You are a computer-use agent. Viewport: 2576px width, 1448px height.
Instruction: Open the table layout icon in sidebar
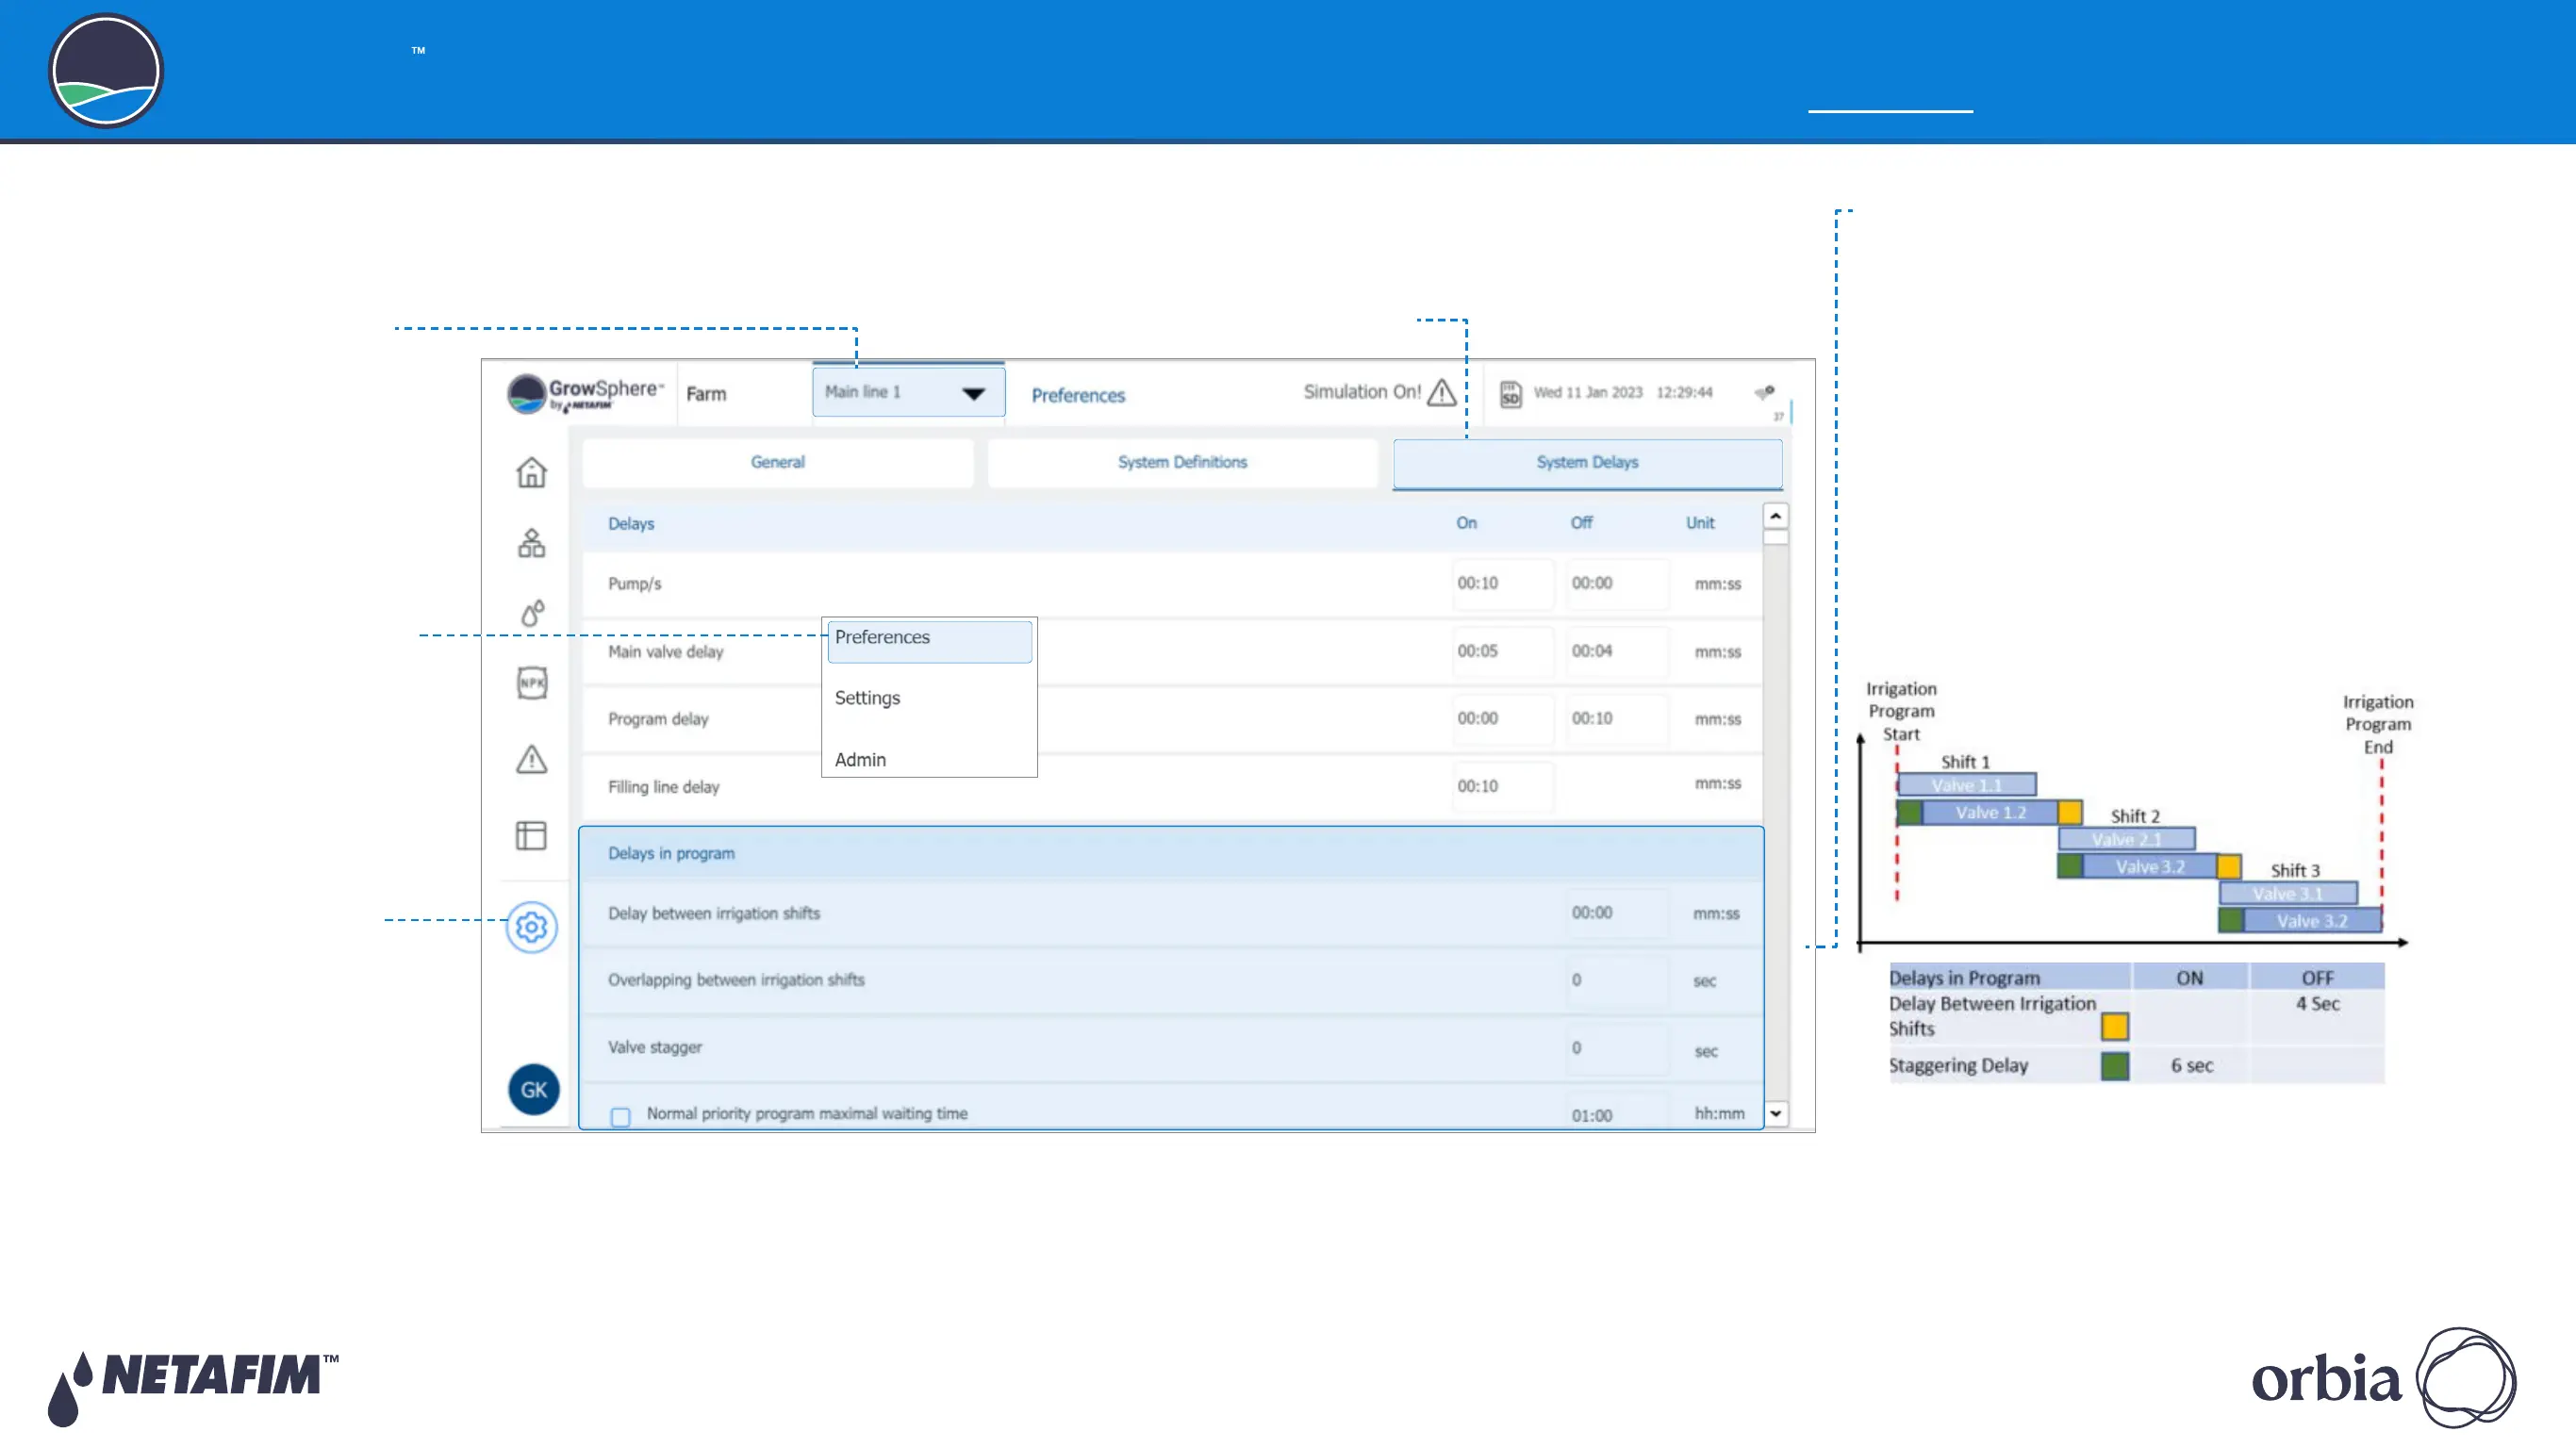[531, 835]
